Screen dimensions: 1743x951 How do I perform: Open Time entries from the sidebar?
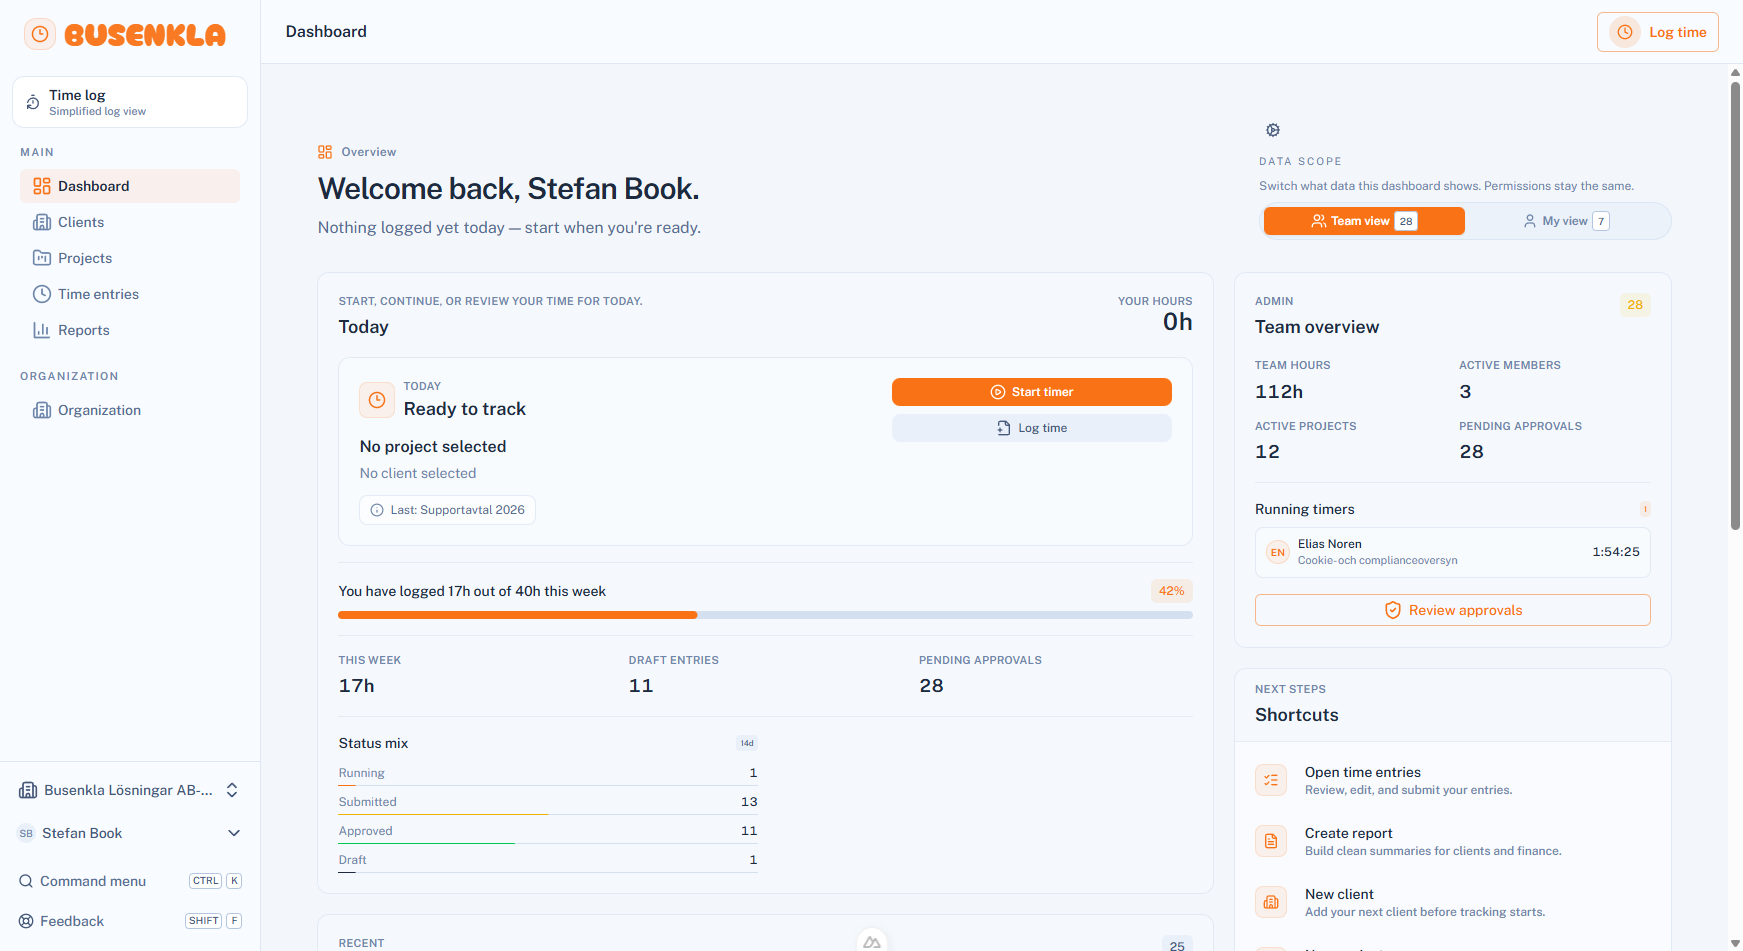[x=130, y=294]
